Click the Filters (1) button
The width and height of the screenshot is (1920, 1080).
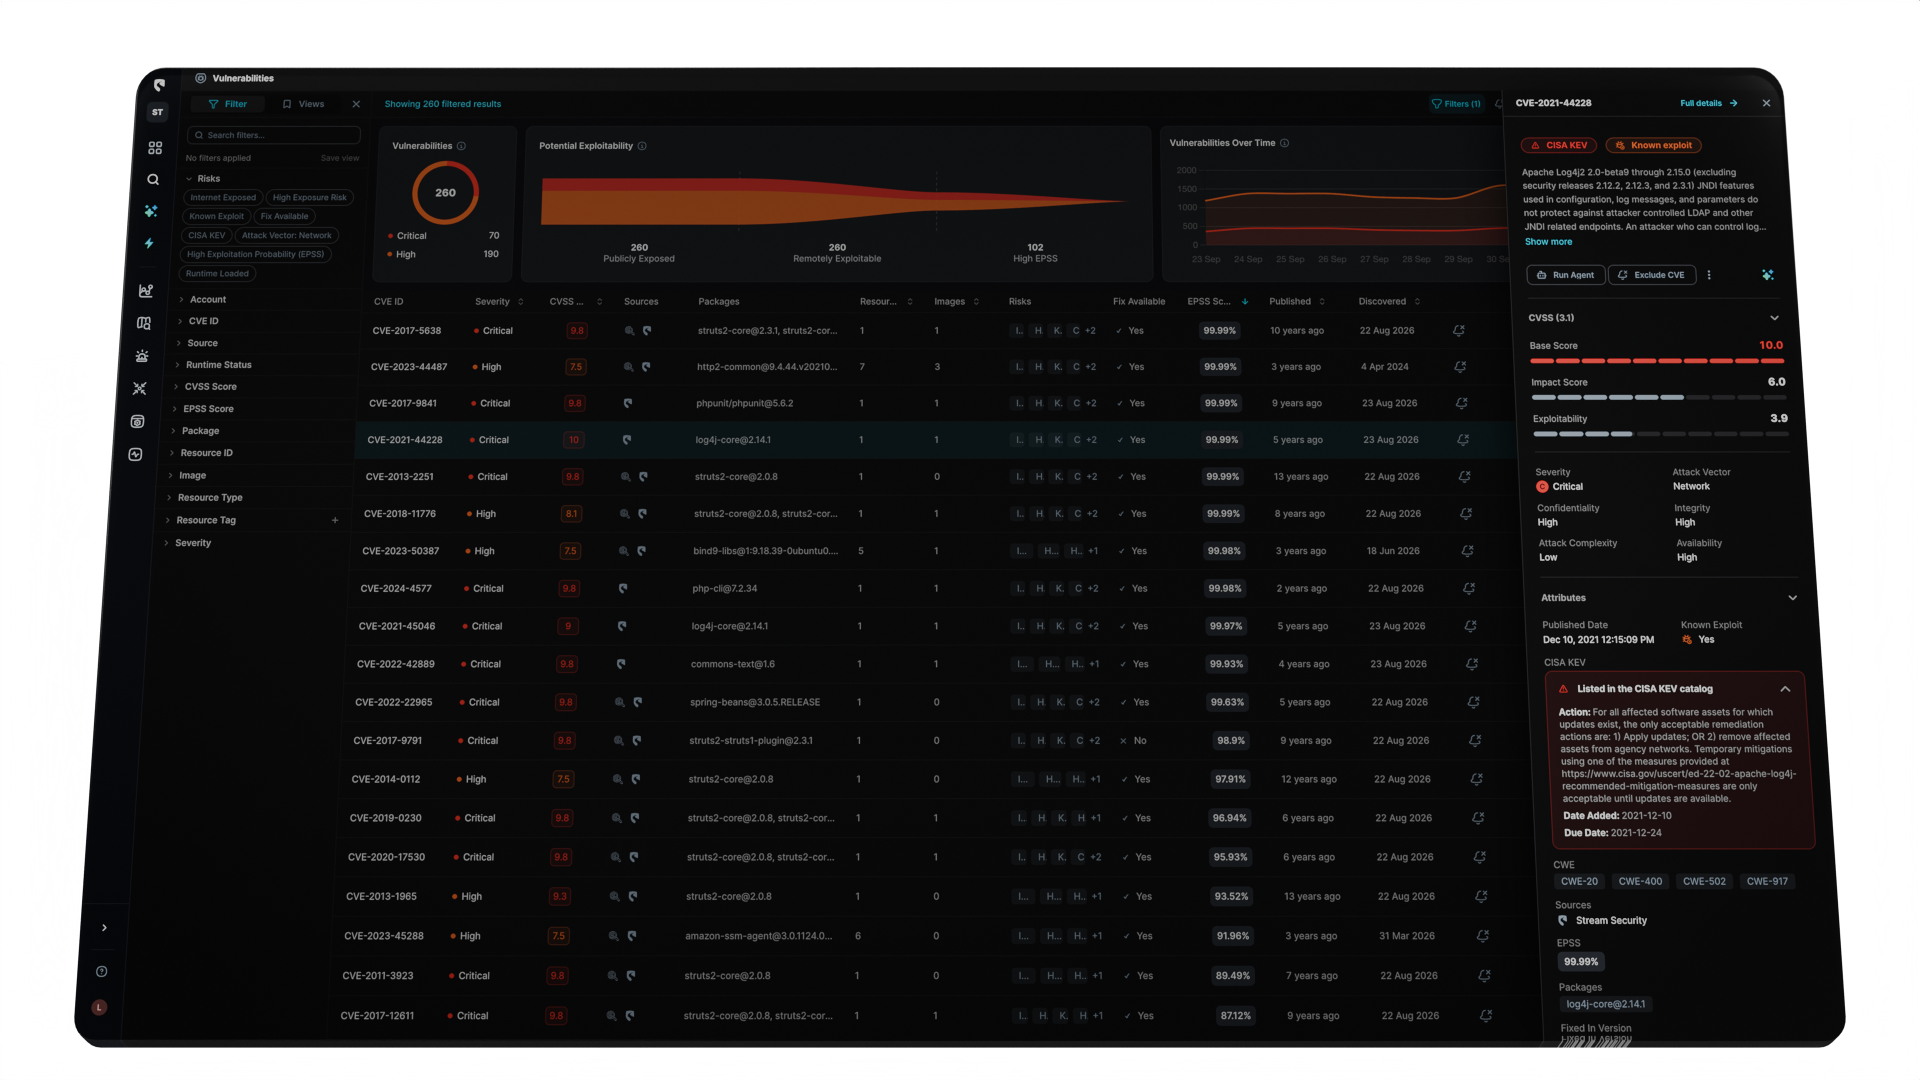pos(1456,104)
